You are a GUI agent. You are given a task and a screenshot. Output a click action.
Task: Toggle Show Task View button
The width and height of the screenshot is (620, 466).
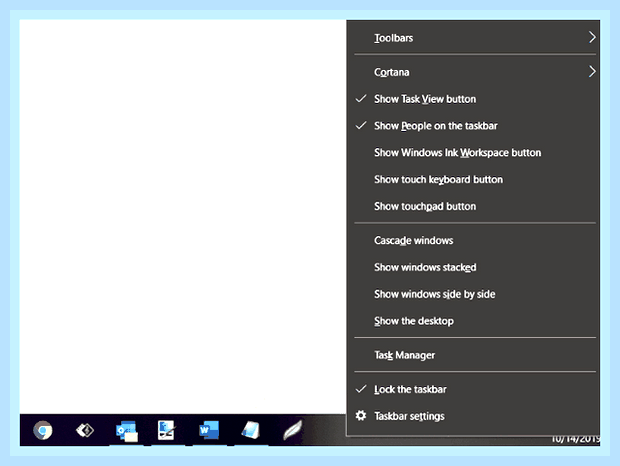[473, 99]
